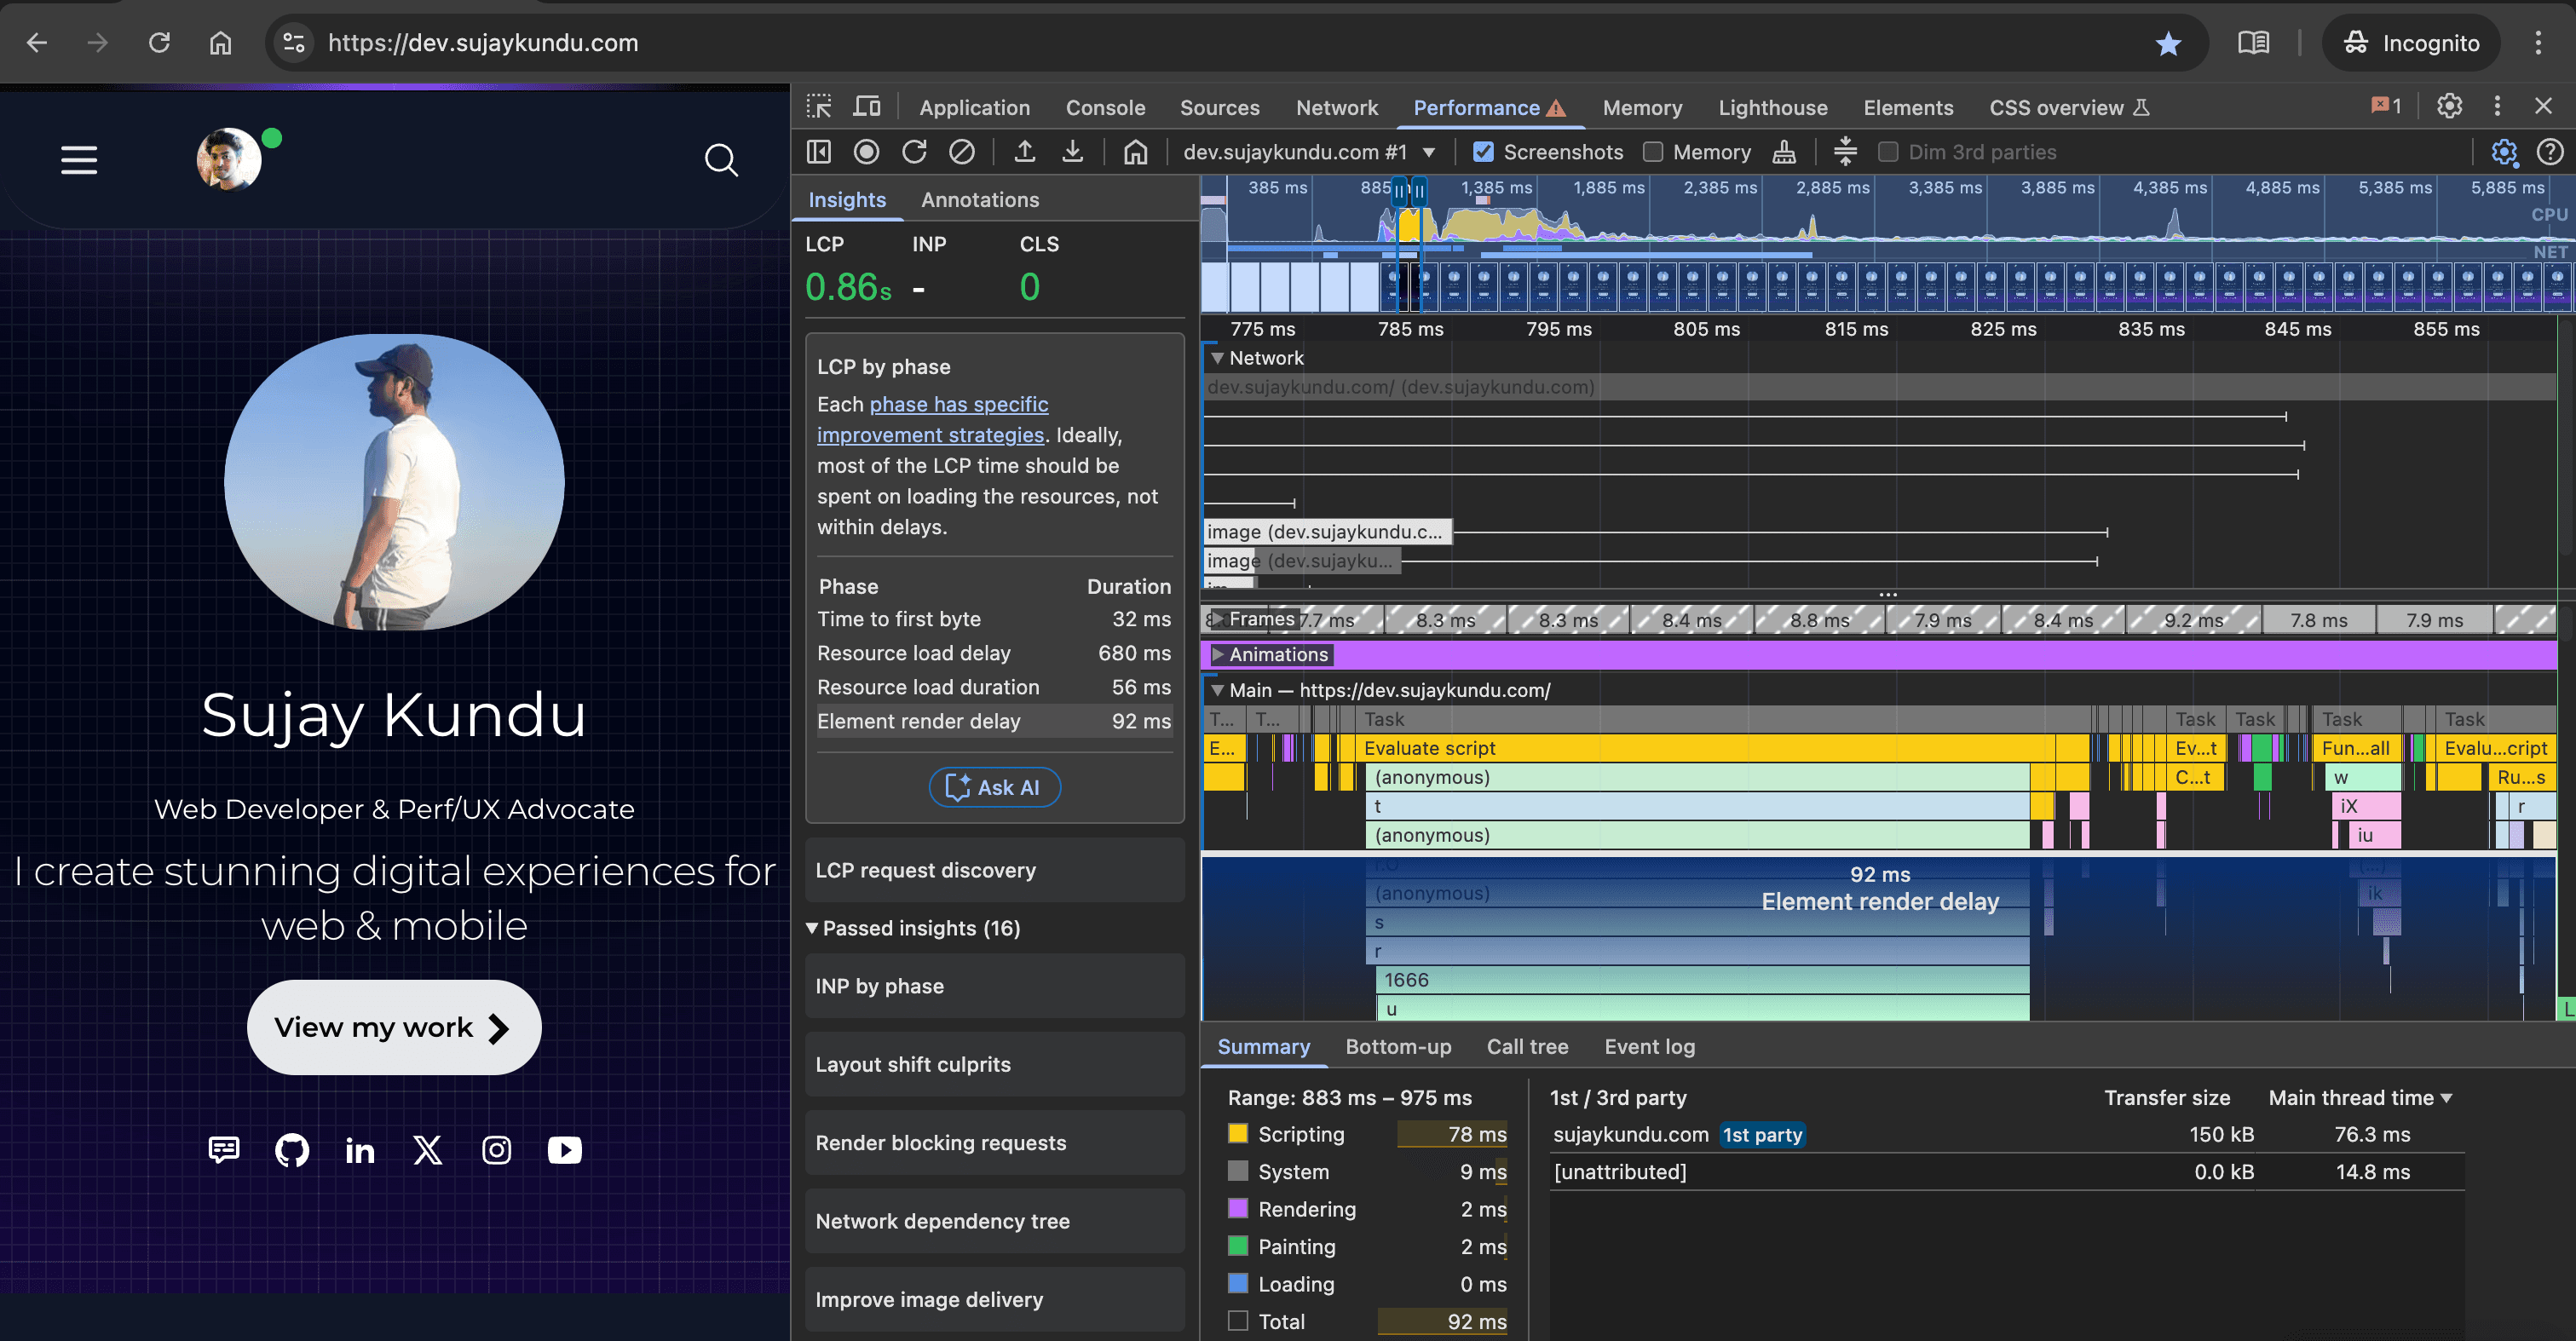Click the collect garbage icon
The height and width of the screenshot is (1341, 2576).
(1784, 152)
